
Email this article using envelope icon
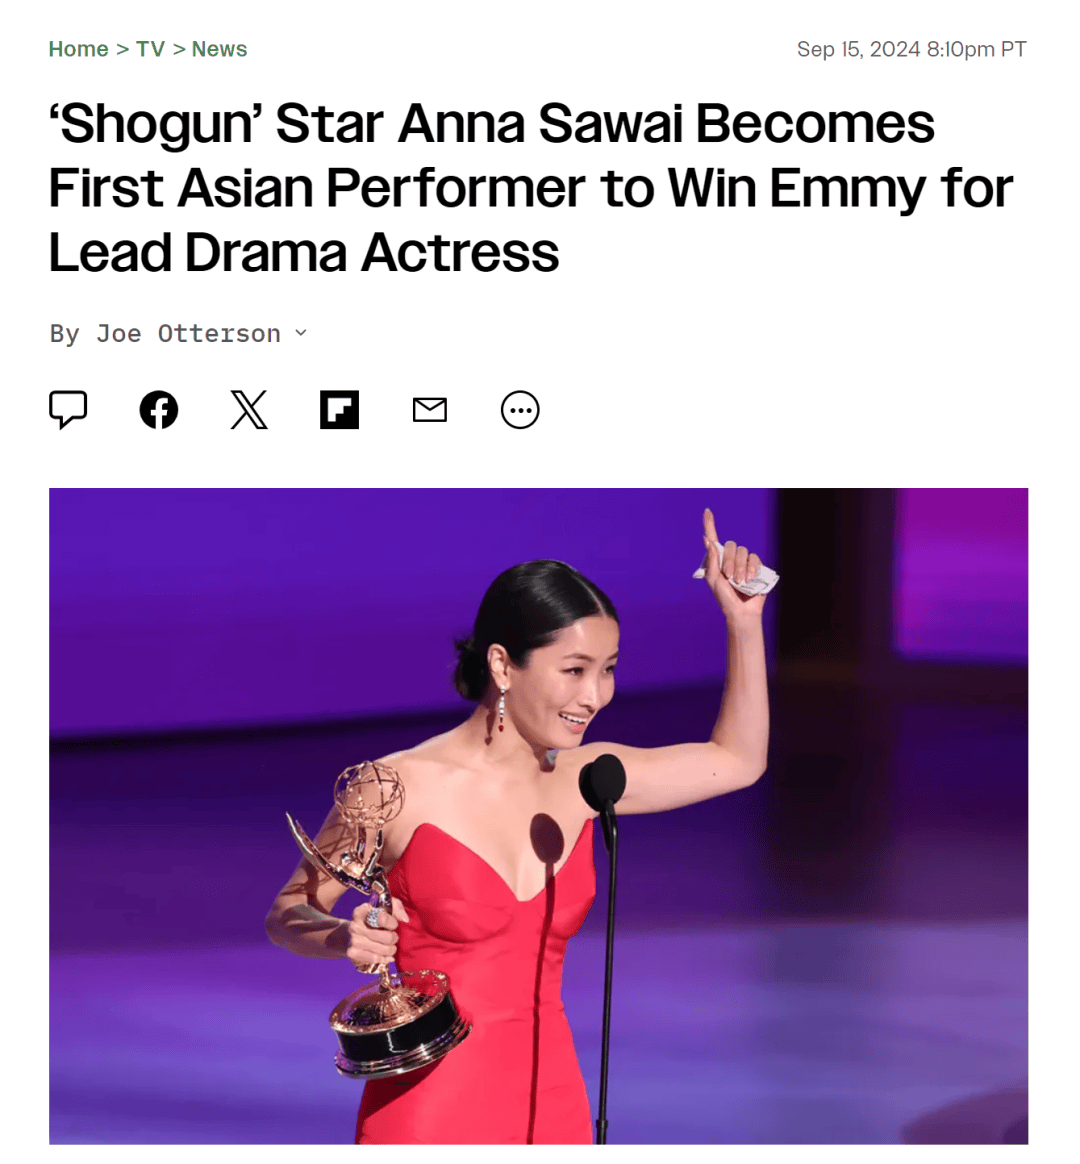(430, 410)
